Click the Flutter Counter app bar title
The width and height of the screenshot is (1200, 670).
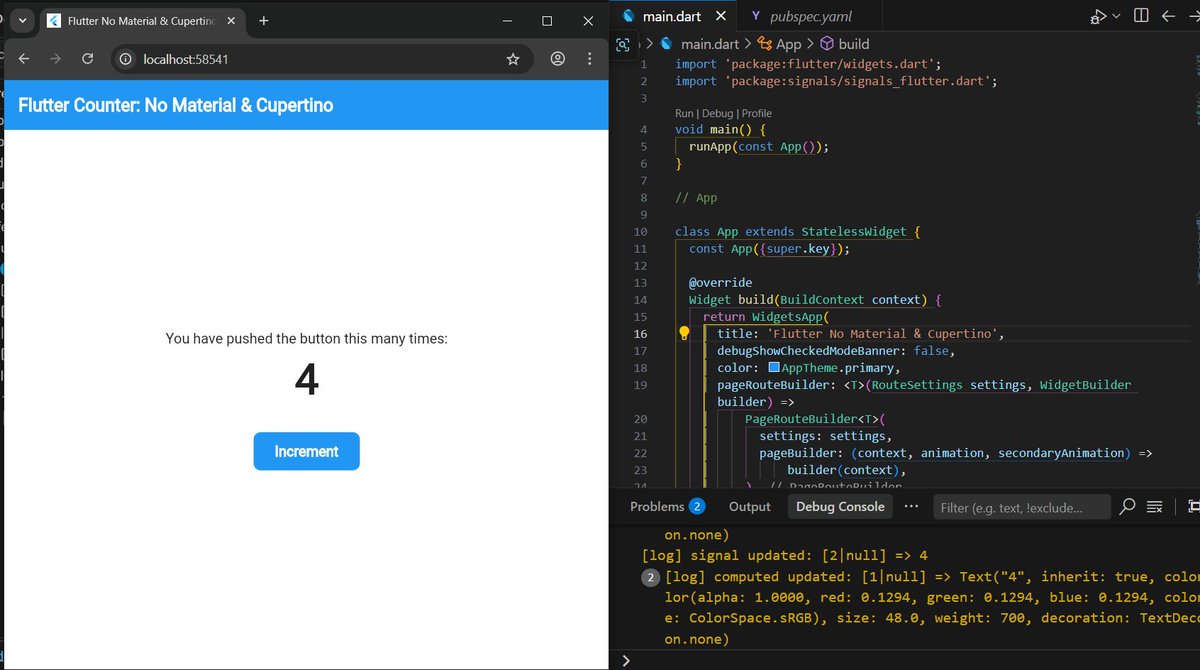tap(176, 105)
